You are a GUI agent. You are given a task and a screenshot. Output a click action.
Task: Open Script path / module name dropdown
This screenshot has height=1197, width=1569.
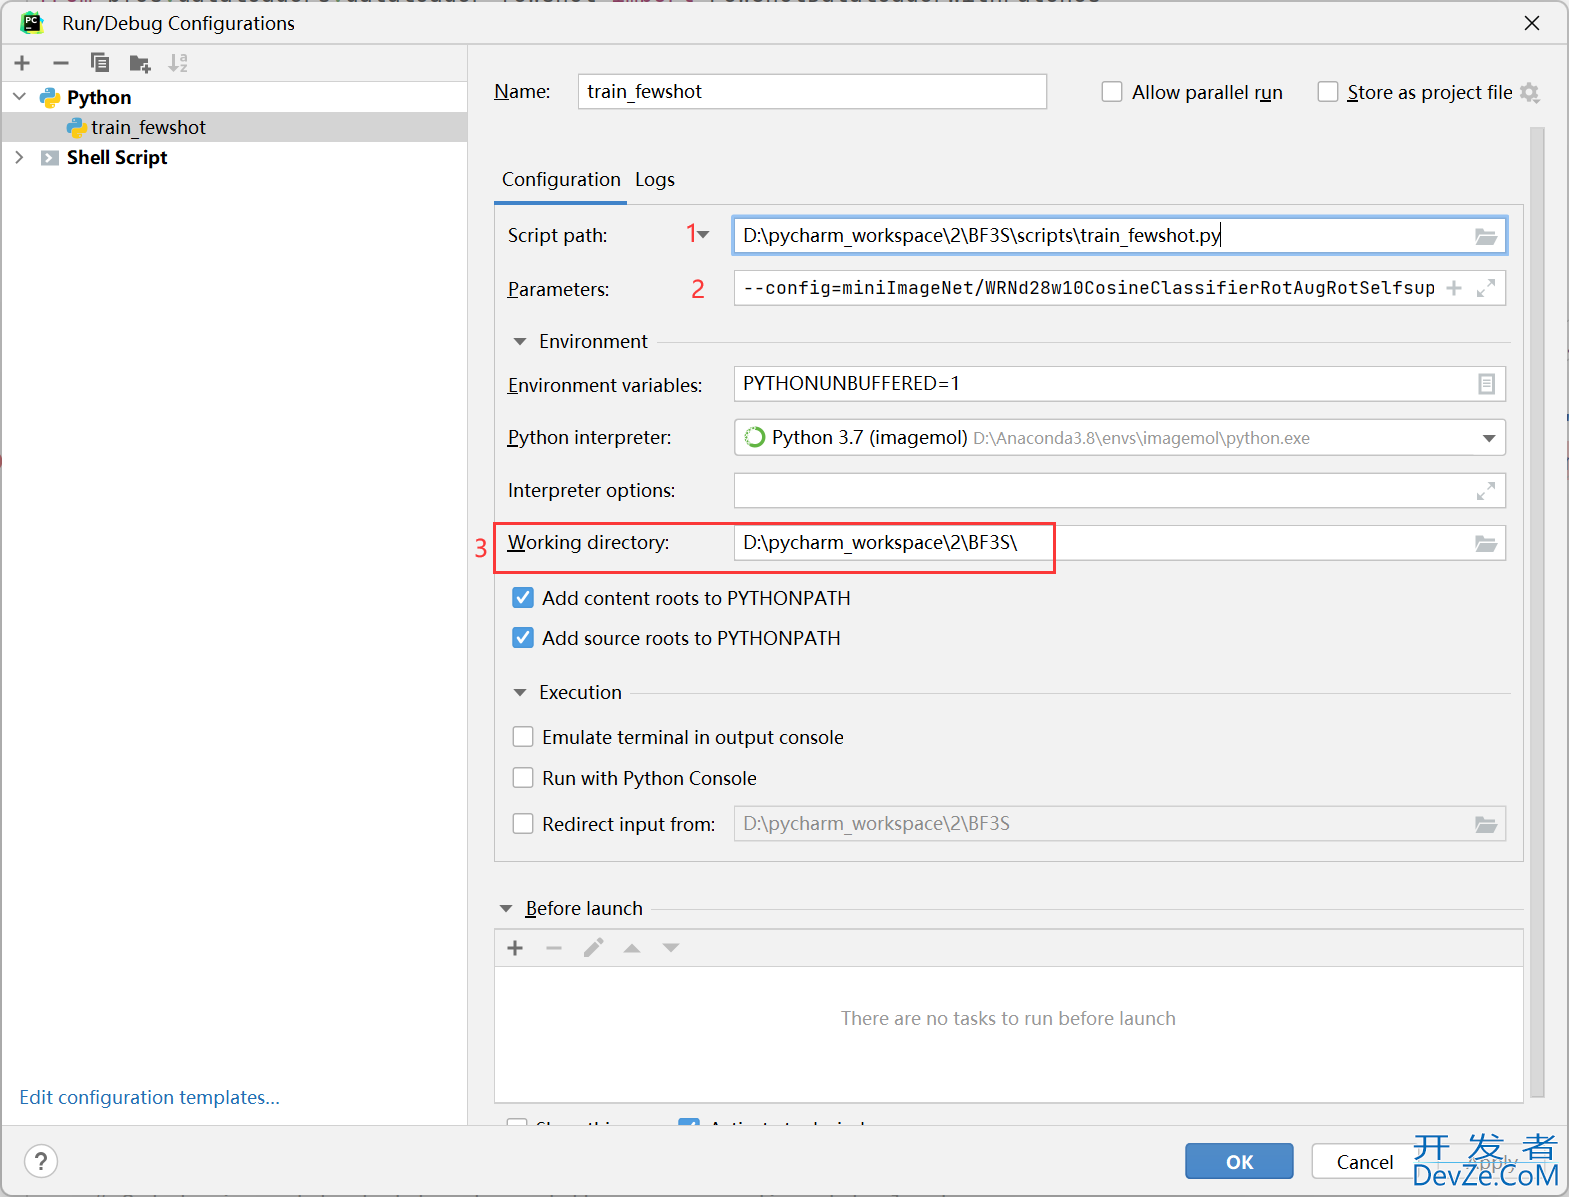point(704,235)
